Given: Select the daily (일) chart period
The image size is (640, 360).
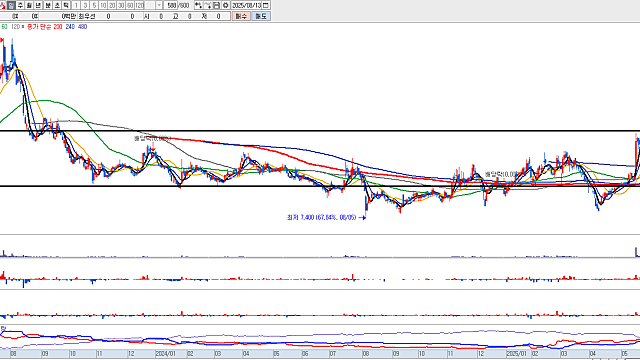Looking at the screenshot, I should click(11, 5).
